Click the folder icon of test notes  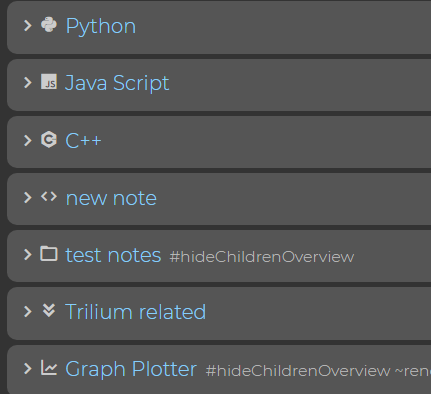[49, 254]
